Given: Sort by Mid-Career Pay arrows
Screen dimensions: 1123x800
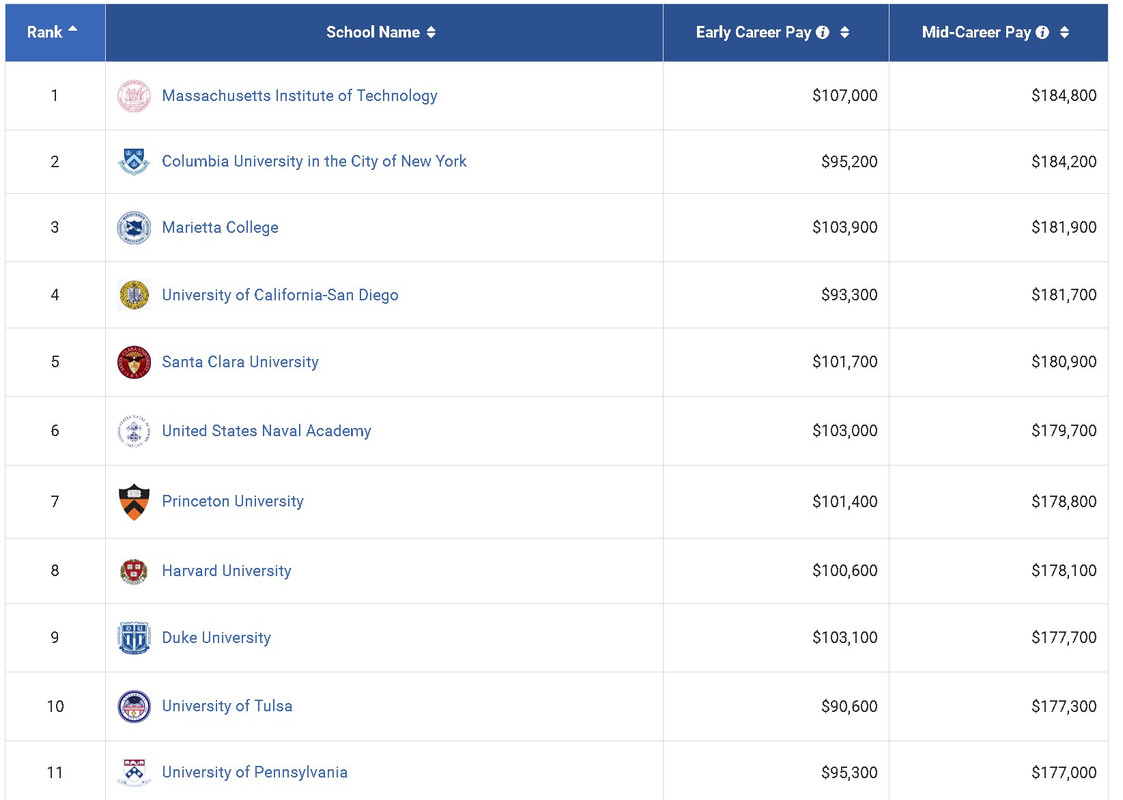Looking at the screenshot, I should coord(1065,32).
